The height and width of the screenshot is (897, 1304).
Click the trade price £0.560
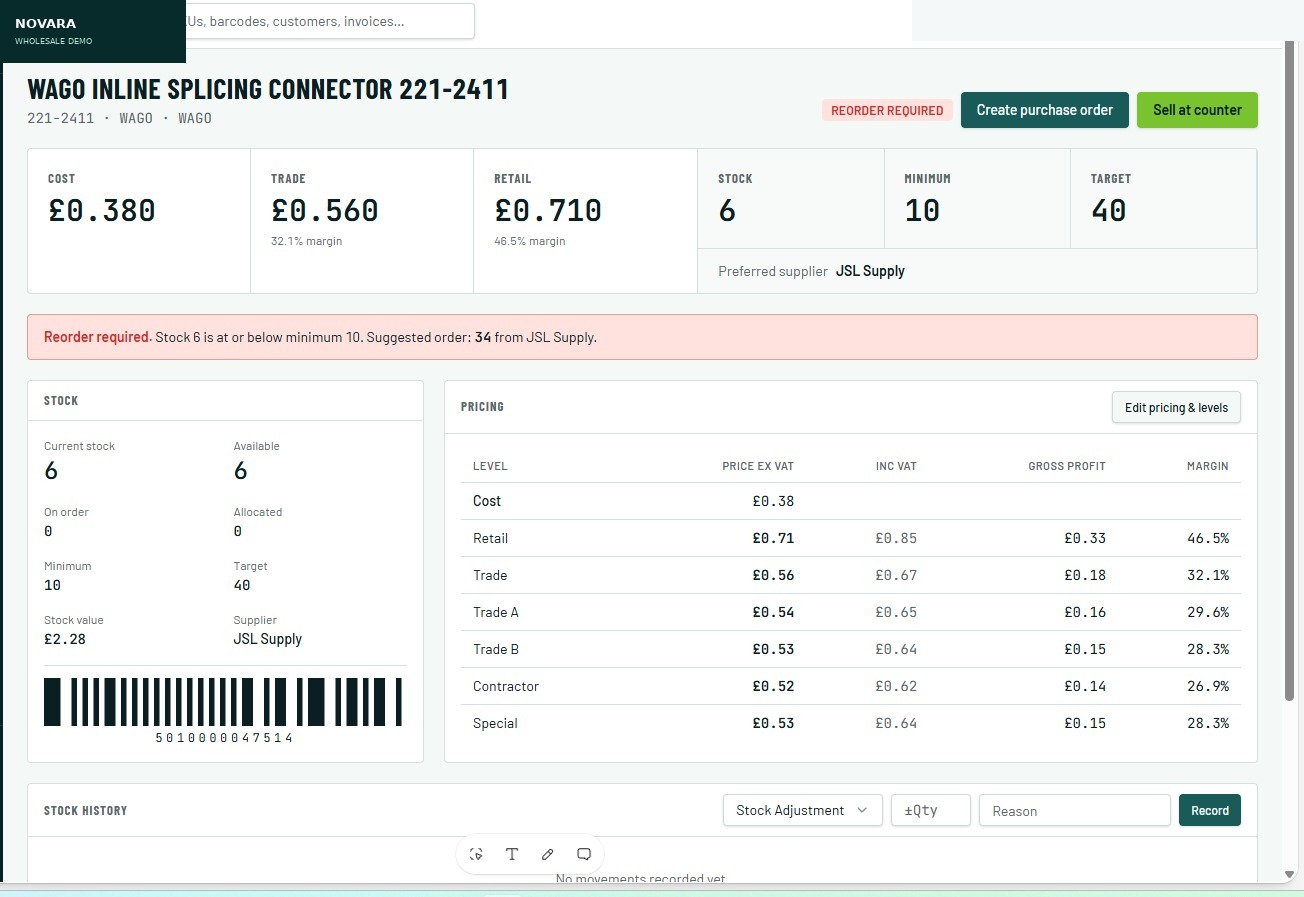(x=325, y=210)
